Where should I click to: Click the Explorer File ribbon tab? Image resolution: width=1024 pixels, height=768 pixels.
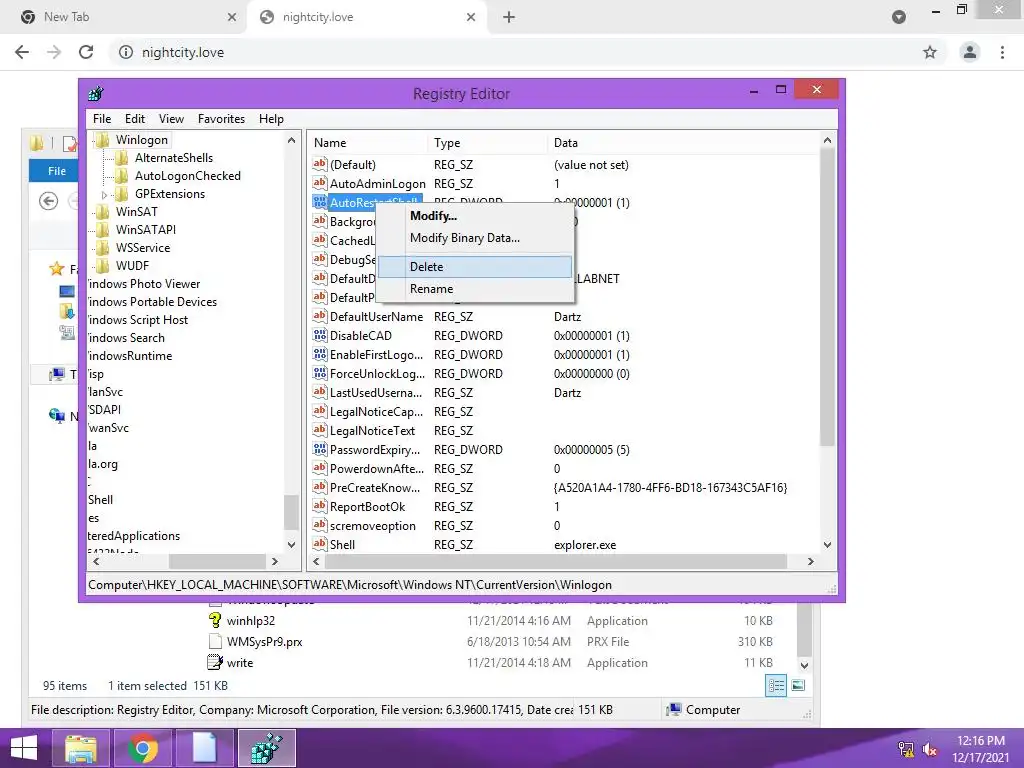tap(56, 171)
